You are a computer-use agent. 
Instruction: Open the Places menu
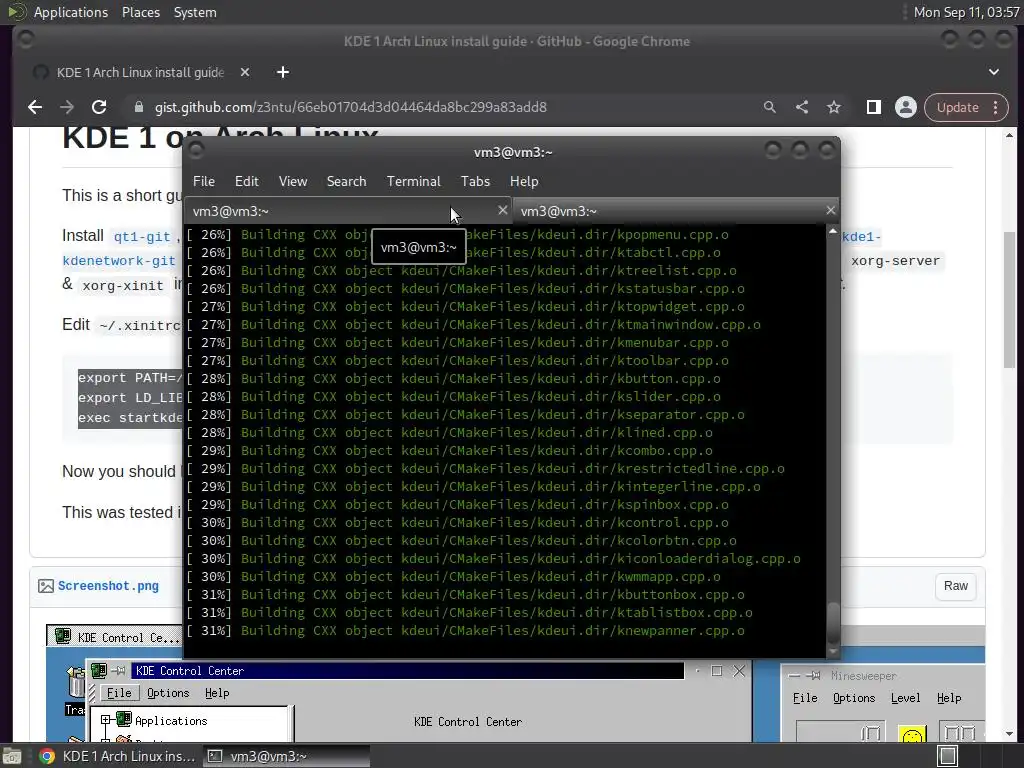click(141, 12)
